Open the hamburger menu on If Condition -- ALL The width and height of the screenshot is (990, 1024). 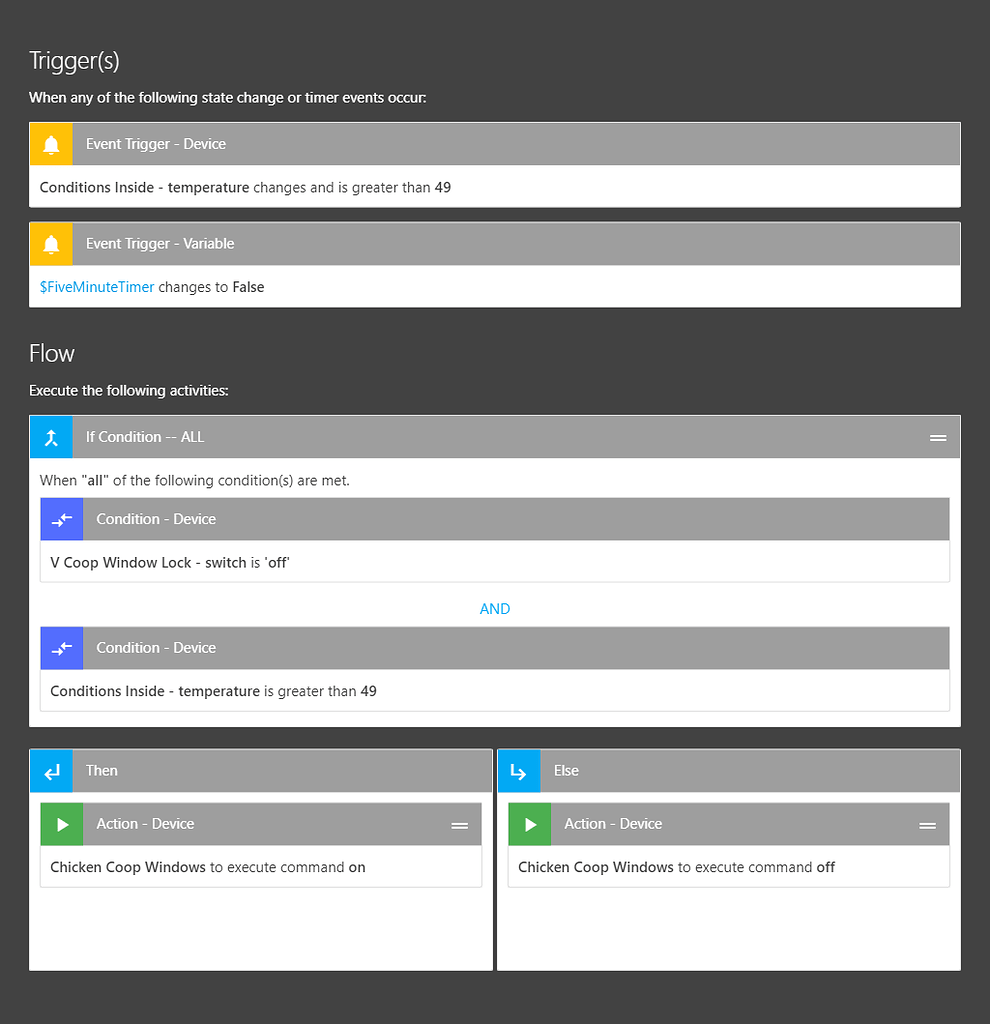coord(938,436)
